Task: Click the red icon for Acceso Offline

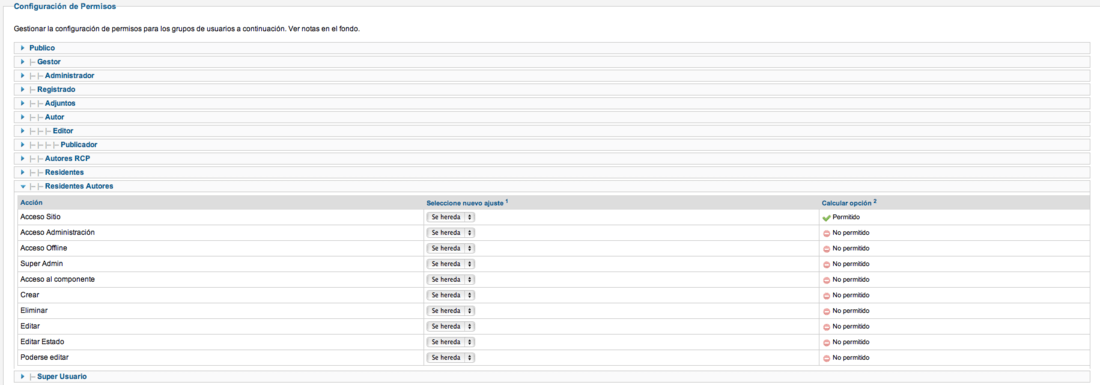Action: pos(826,249)
